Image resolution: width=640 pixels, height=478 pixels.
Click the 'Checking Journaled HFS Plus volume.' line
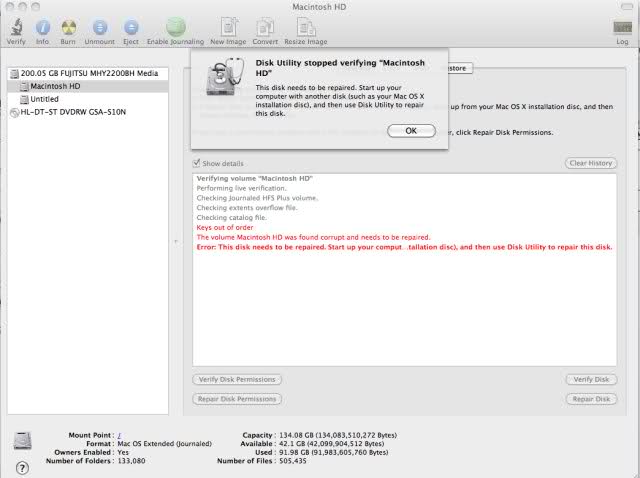(x=257, y=198)
